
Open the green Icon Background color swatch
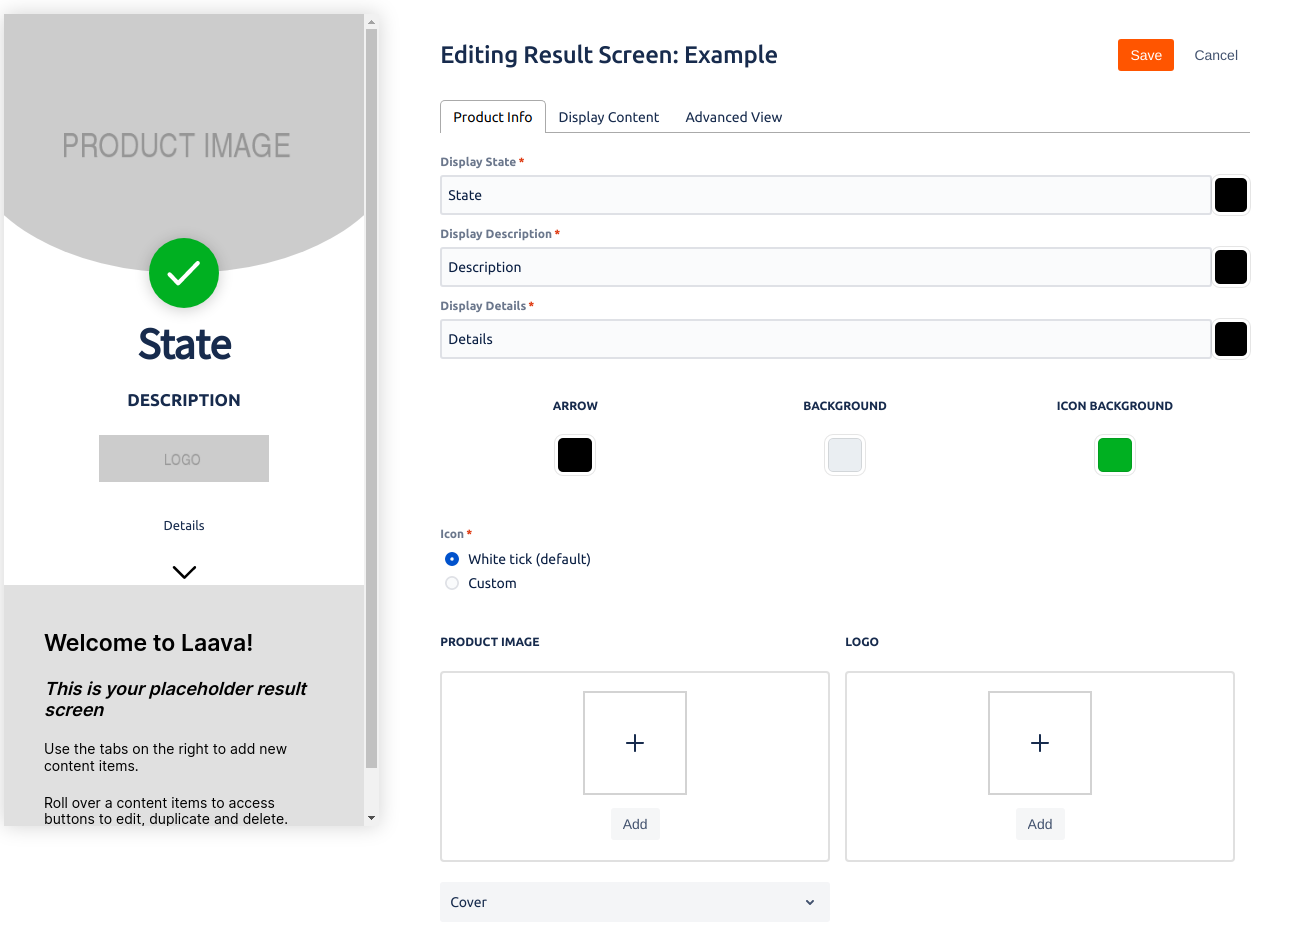click(1114, 455)
